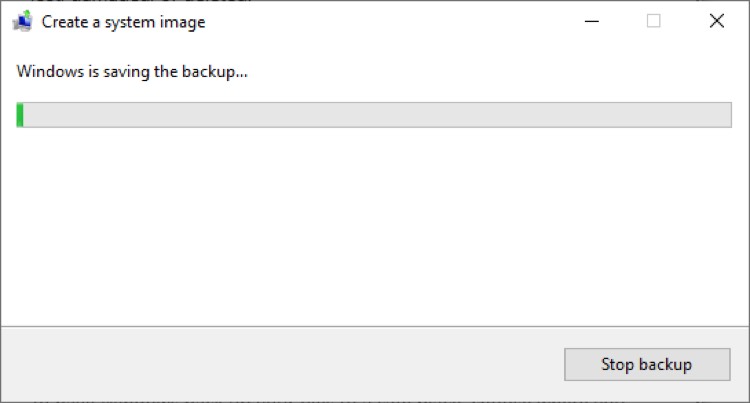Click the far right end of progress bar

pyautogui.click(x=727, y=115)
